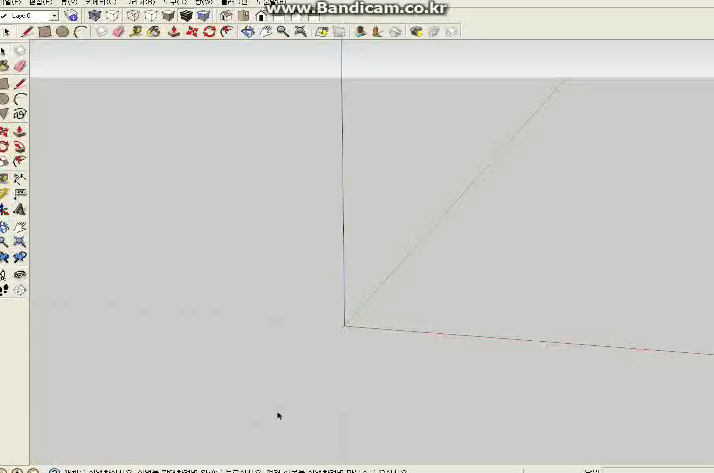Open the Layer0 dropdown list
This screenshot has height=473, width=714.
click(52, 16)
